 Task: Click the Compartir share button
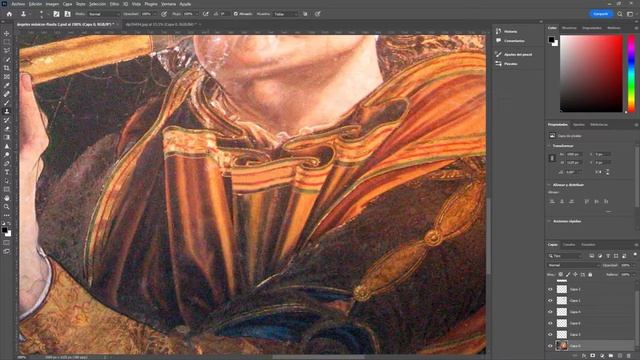click(x=600, y=14)
